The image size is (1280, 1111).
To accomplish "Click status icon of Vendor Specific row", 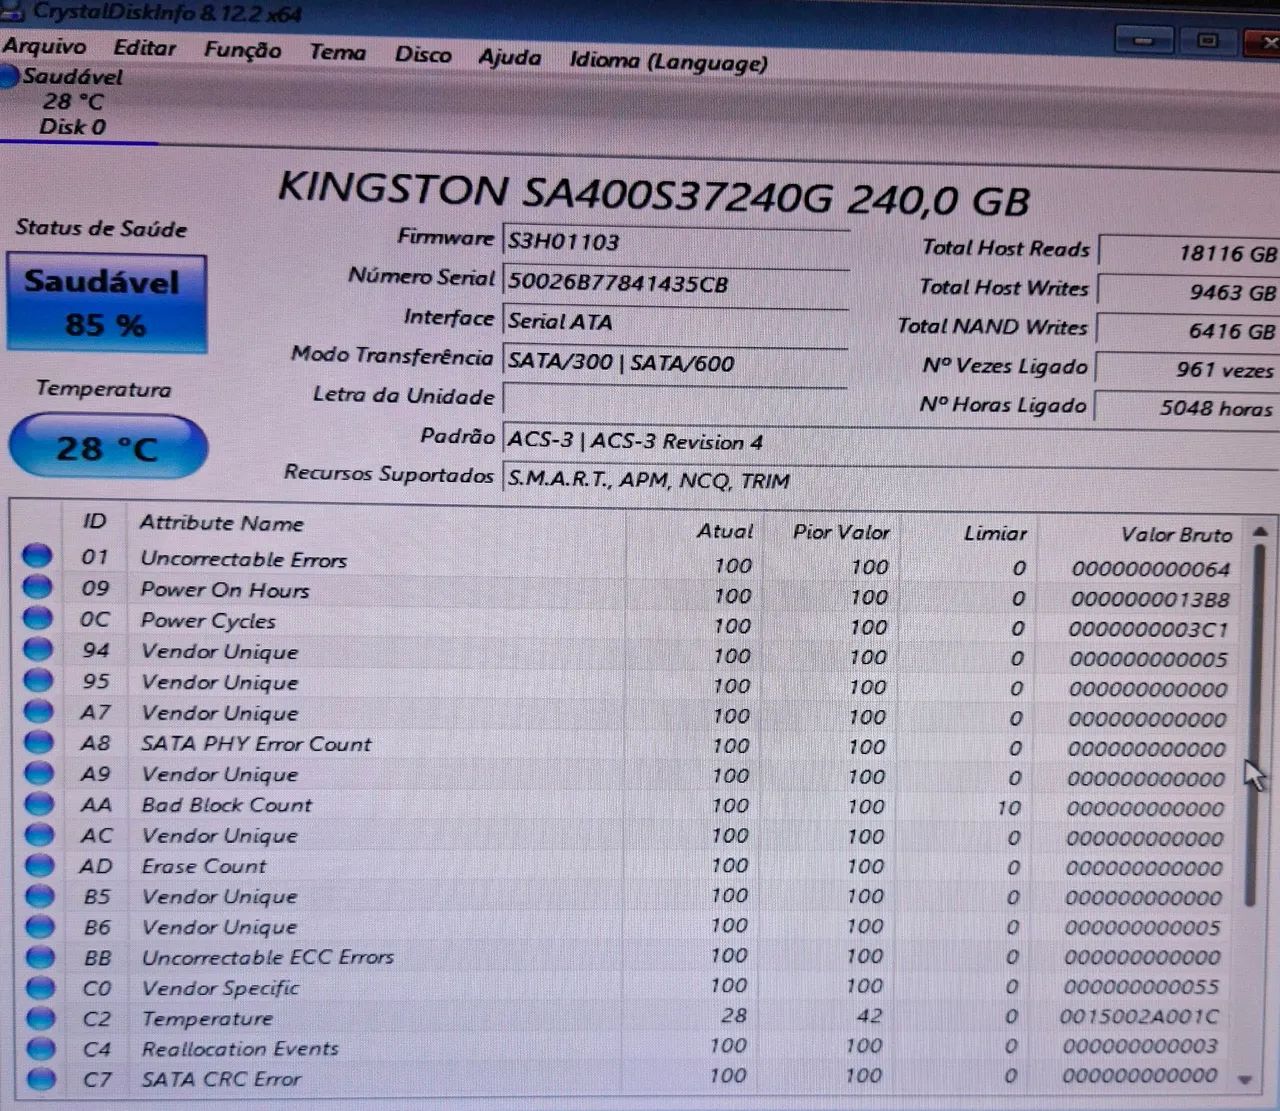I will [41, 987].
